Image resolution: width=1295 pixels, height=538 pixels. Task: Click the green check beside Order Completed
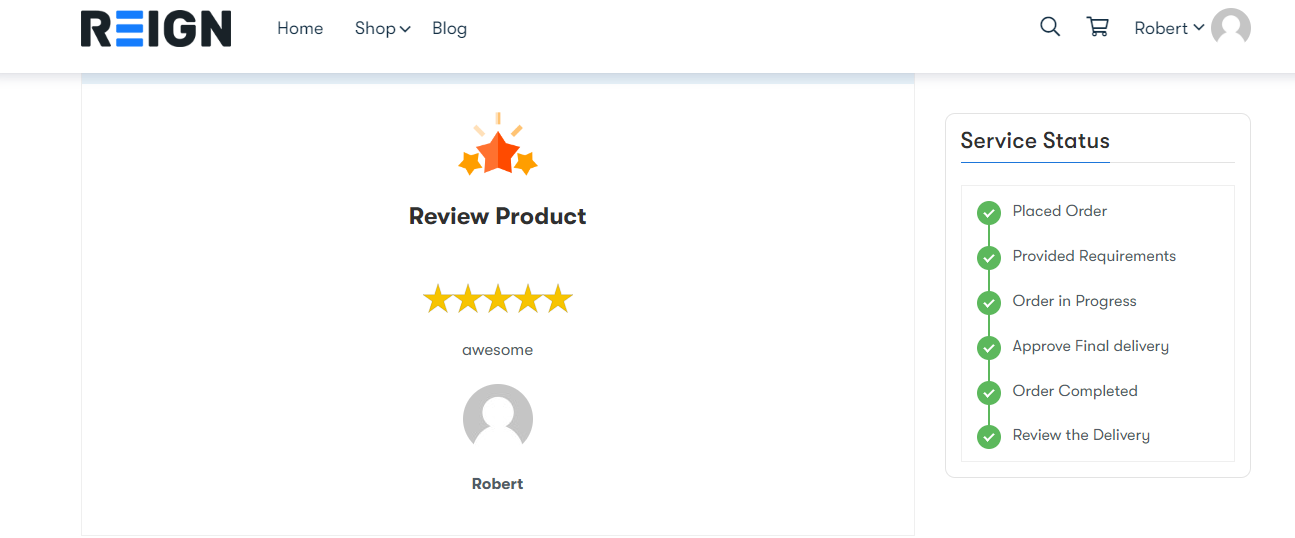(x=989, y=392)
